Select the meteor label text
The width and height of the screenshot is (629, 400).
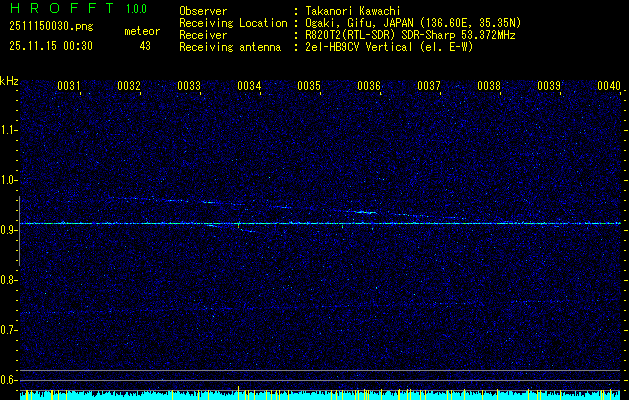142,31
